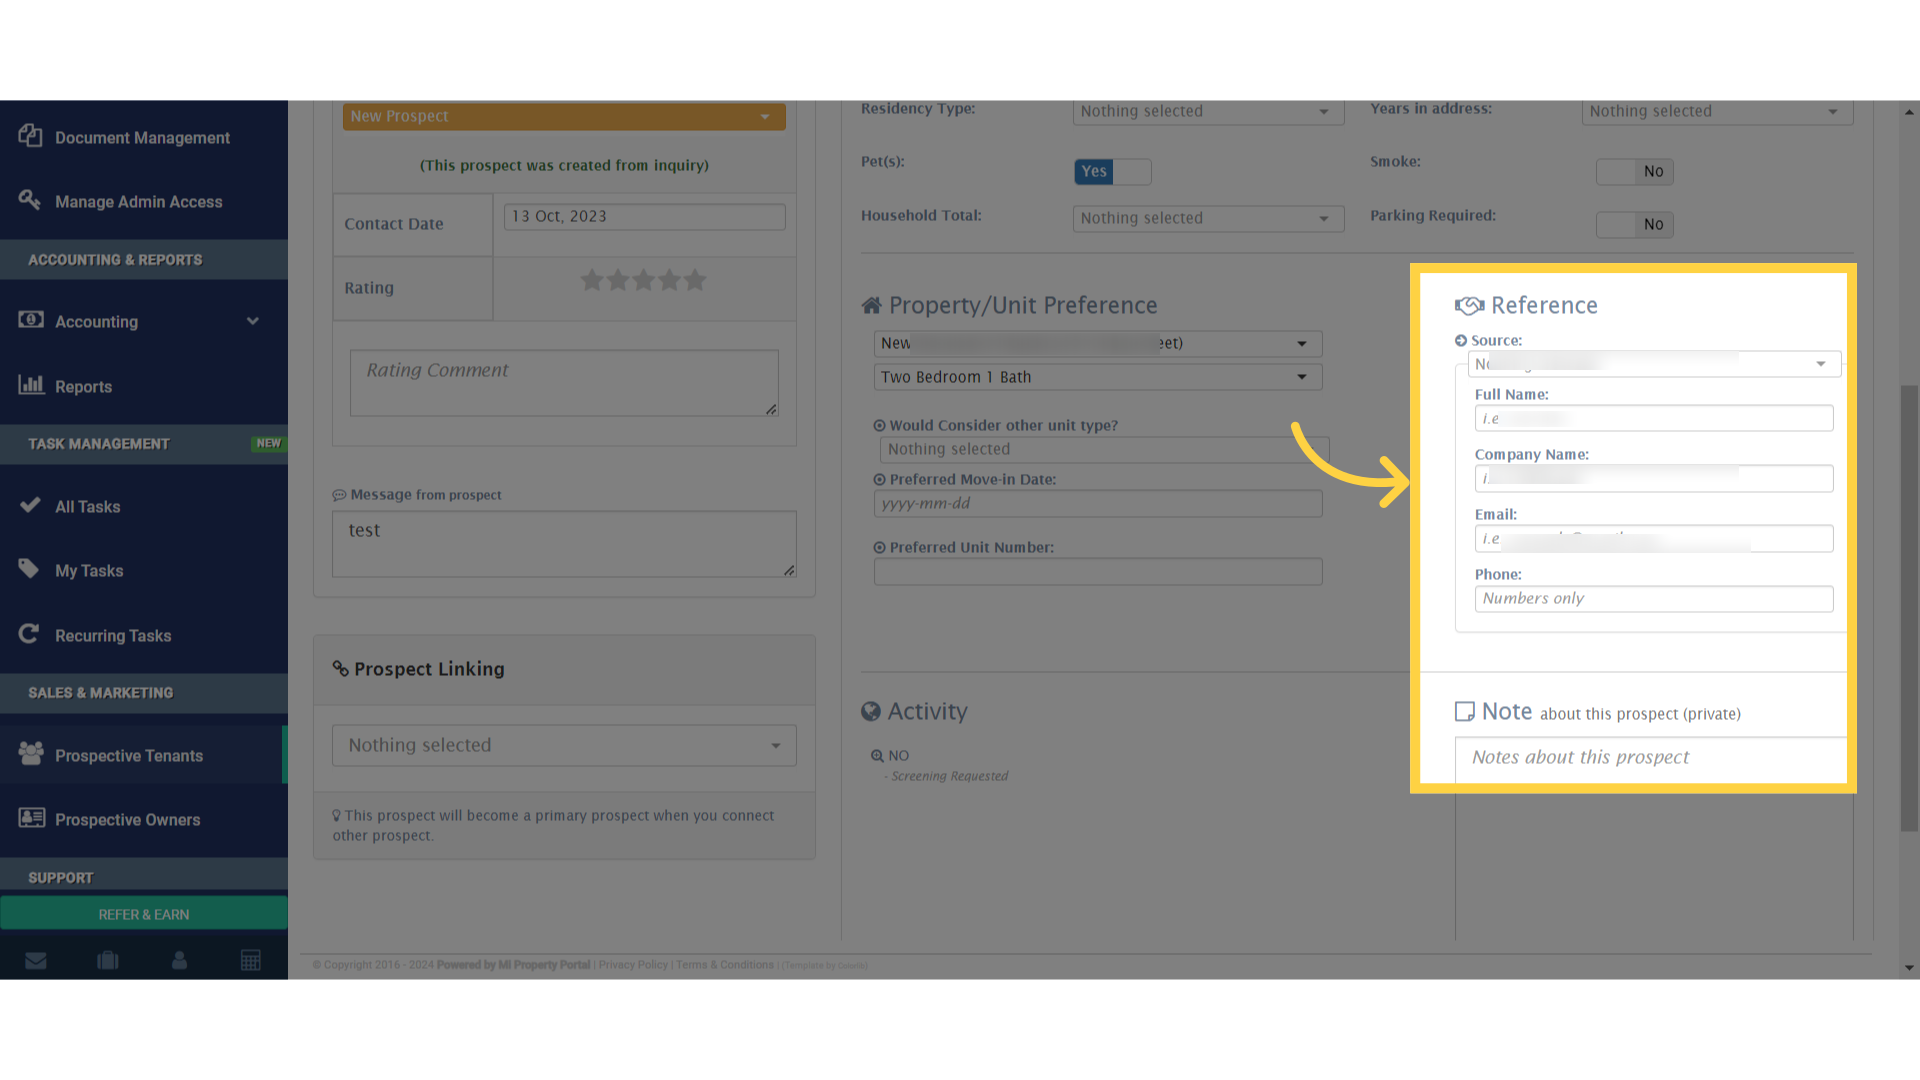
Task: Set rating to three stars
Action: coord(644,280)
